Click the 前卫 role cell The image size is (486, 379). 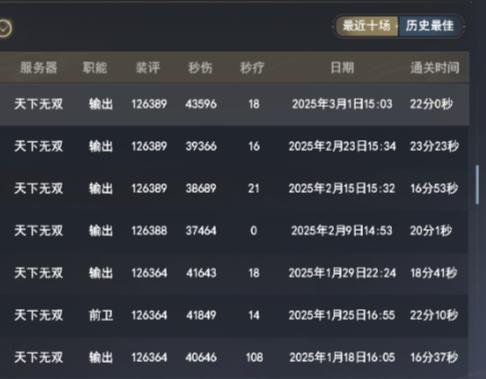coord(101,315)
